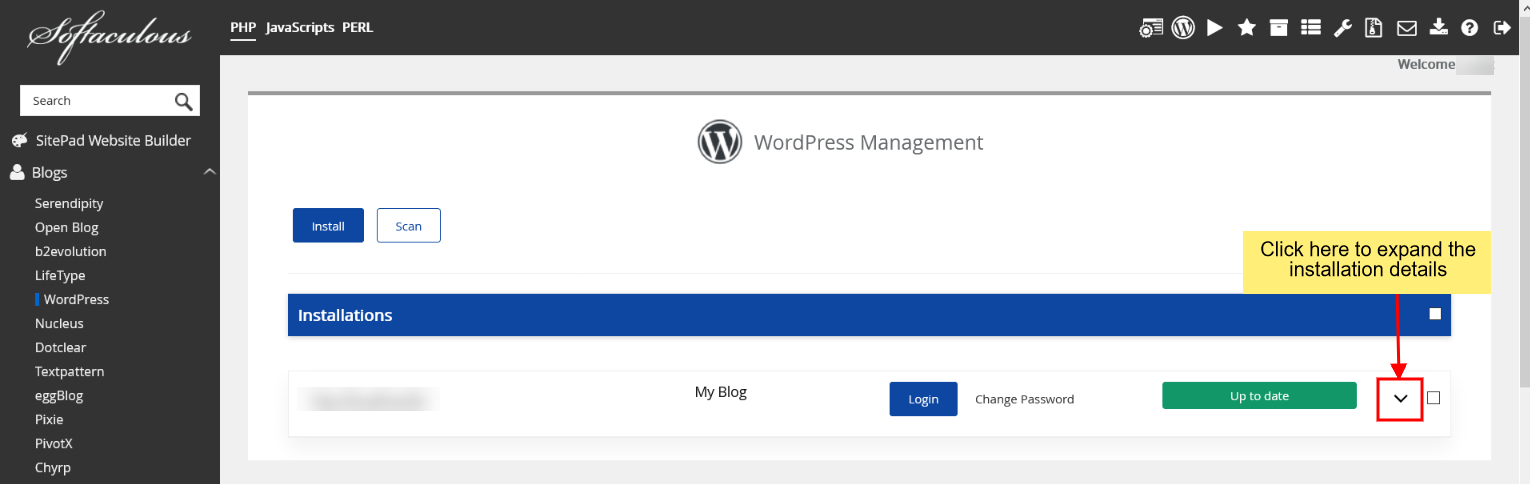Click the Softaculous logo
This screenshot has width=1530, height=484.
point(109,38)
